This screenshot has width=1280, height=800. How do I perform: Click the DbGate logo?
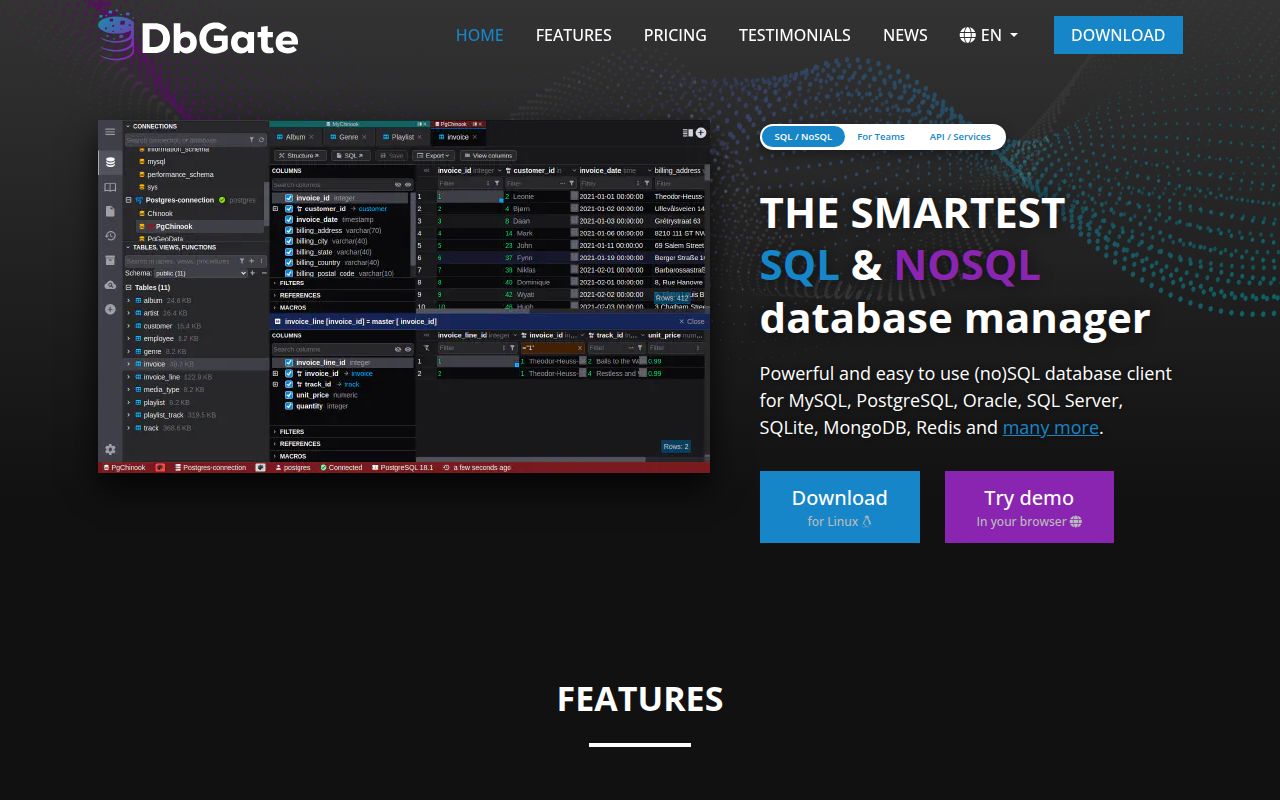198,36
